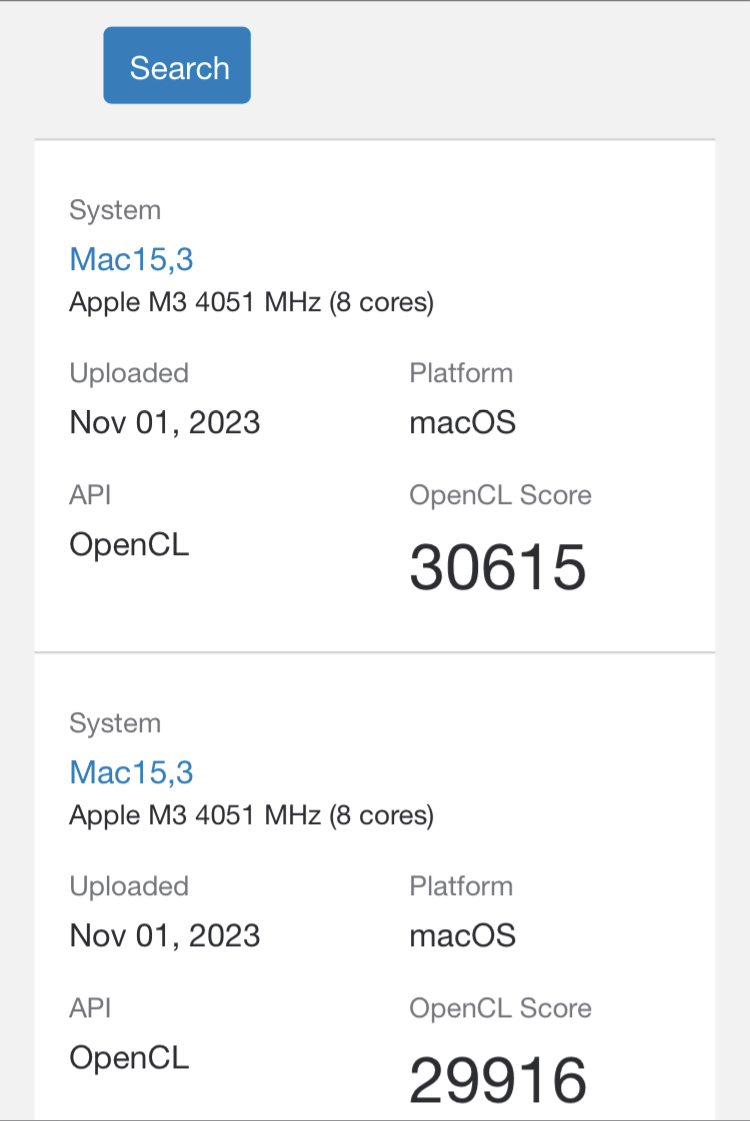
Task: Click Platform label in first card
Action: tap(461, 373)
